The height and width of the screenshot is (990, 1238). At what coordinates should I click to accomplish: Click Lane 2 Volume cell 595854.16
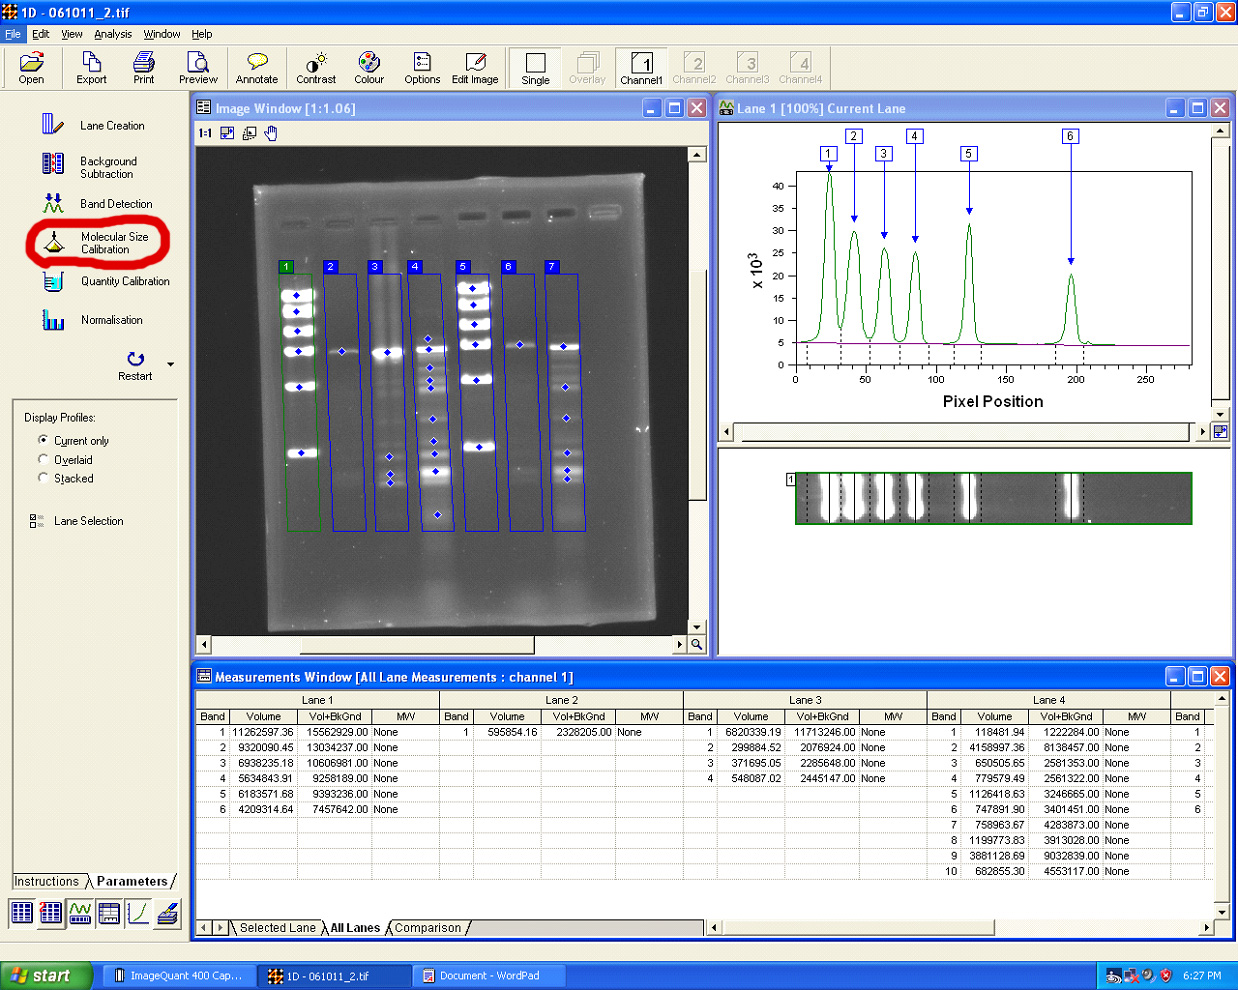click(x=507, y=732)
